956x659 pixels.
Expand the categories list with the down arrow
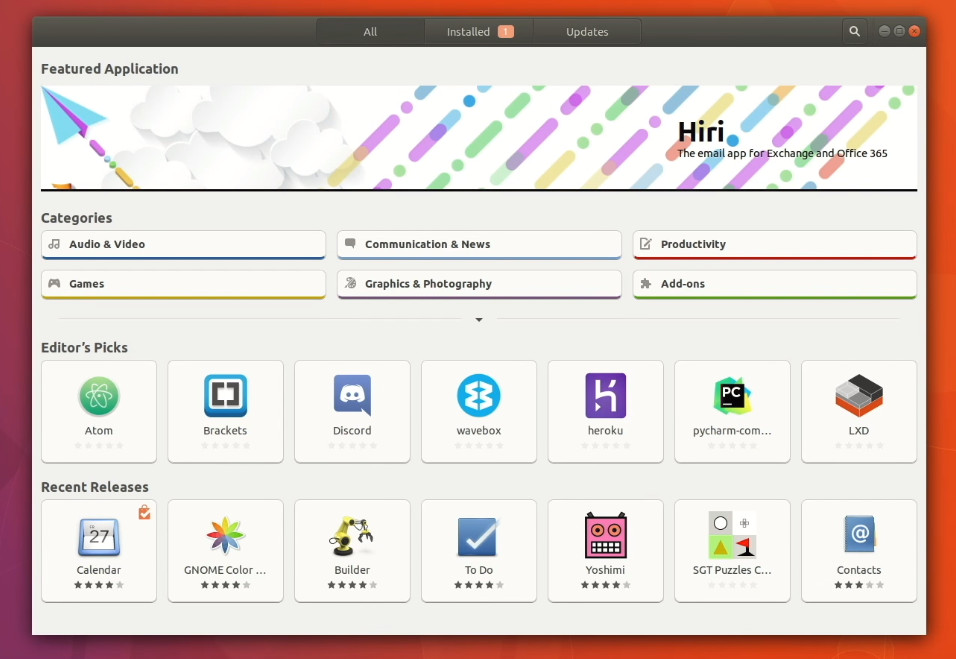pyautogui.click(x=478, y=319)
